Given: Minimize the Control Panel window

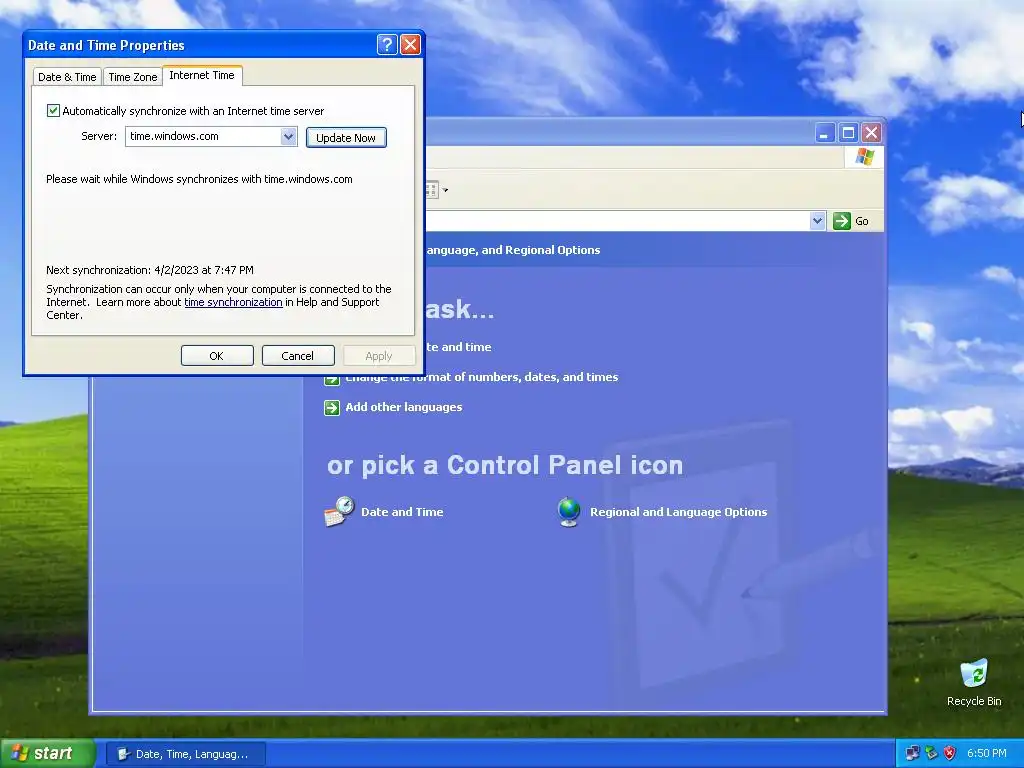Looking at the screenshot, I should coord(825,133).
